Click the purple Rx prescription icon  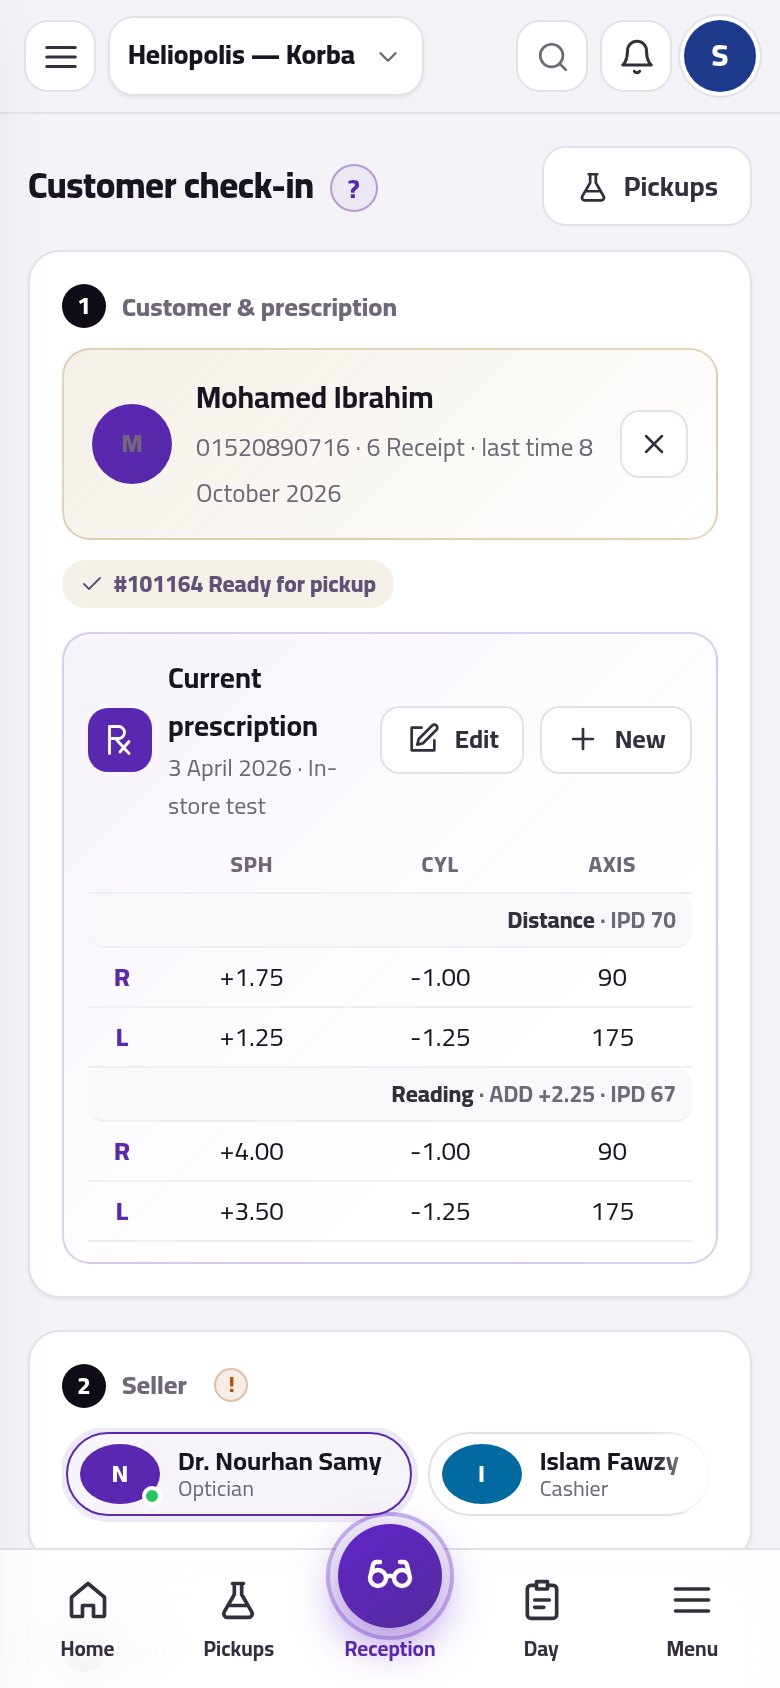tap(120, 740)
